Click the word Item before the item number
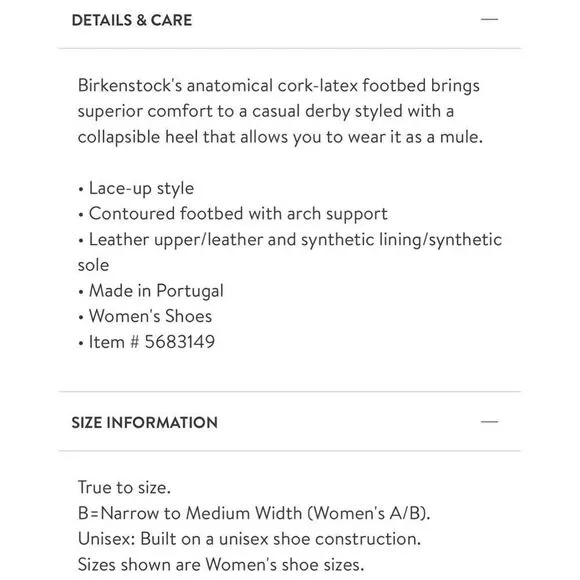The width and height of the screenshot is (580, 580). point(107,342)
